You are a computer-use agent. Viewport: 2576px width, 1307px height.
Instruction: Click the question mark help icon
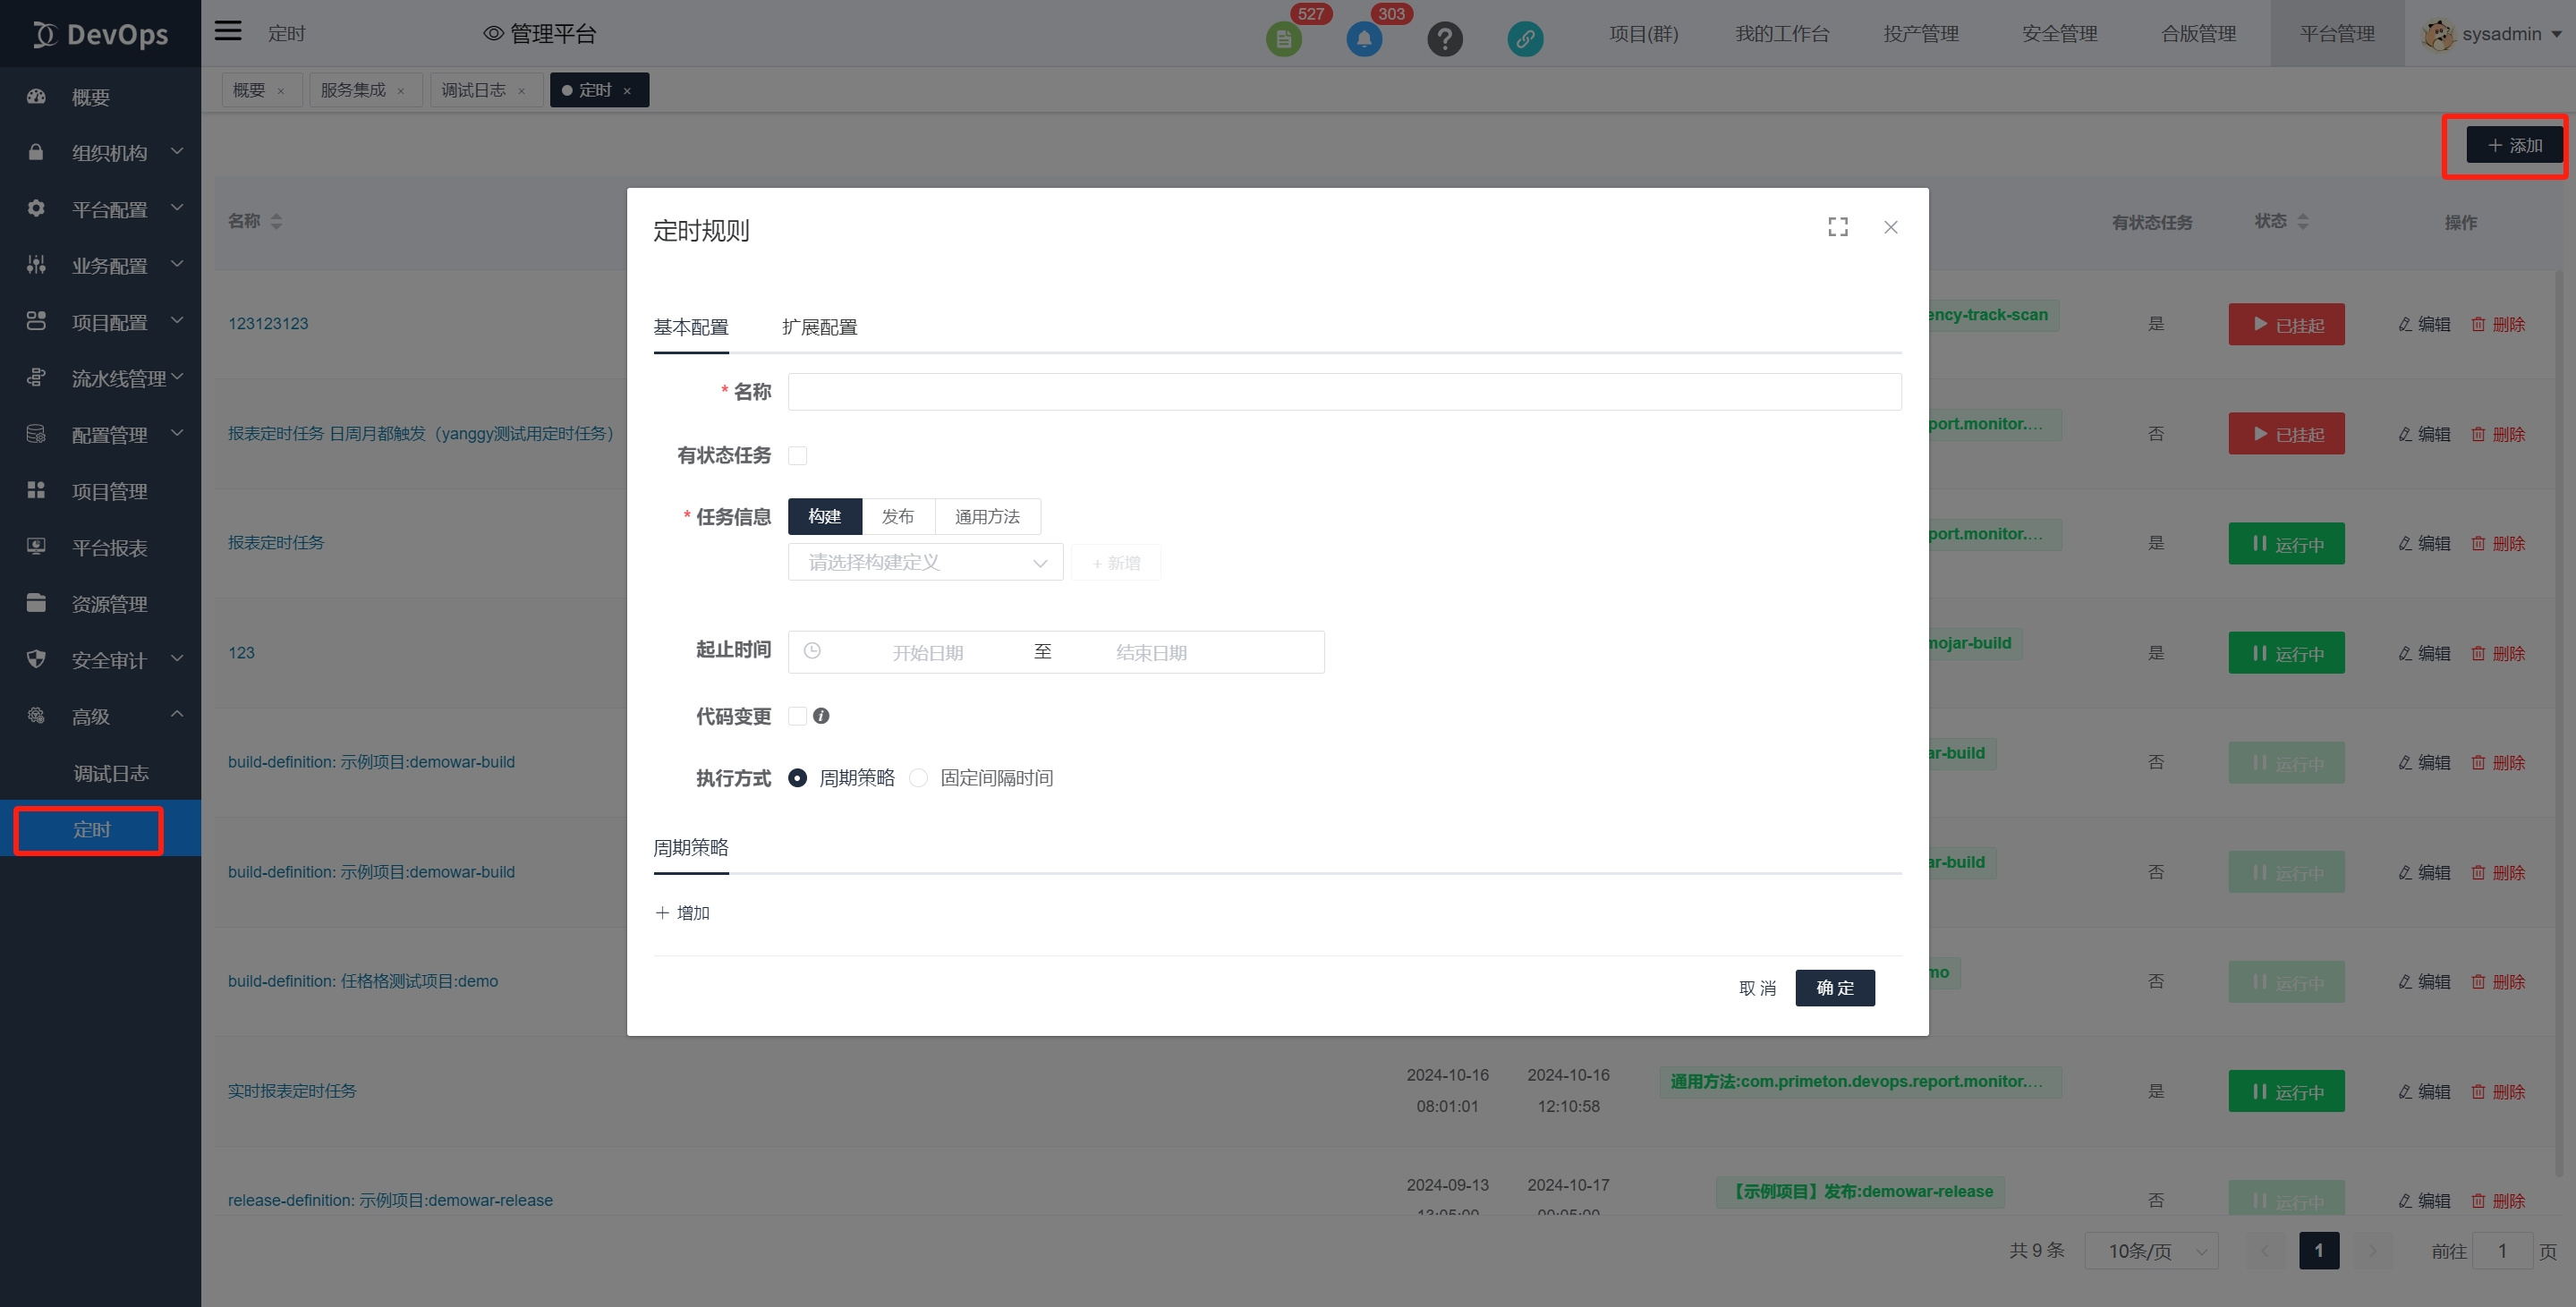tap(1444, 39)
